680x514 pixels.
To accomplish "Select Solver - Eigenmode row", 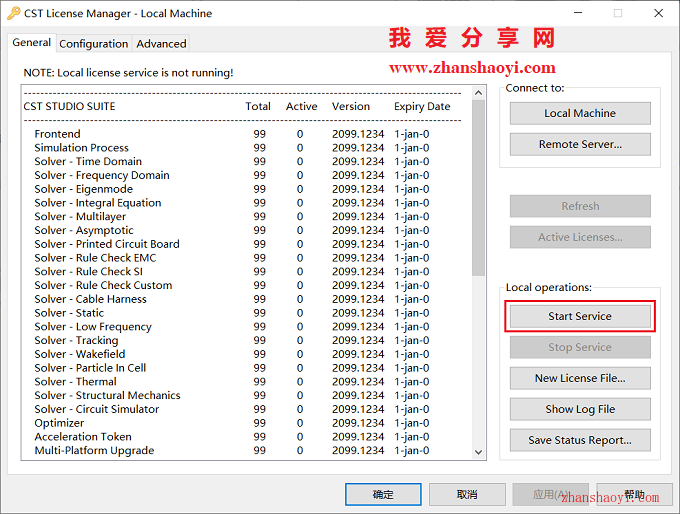I will [232, 189].
